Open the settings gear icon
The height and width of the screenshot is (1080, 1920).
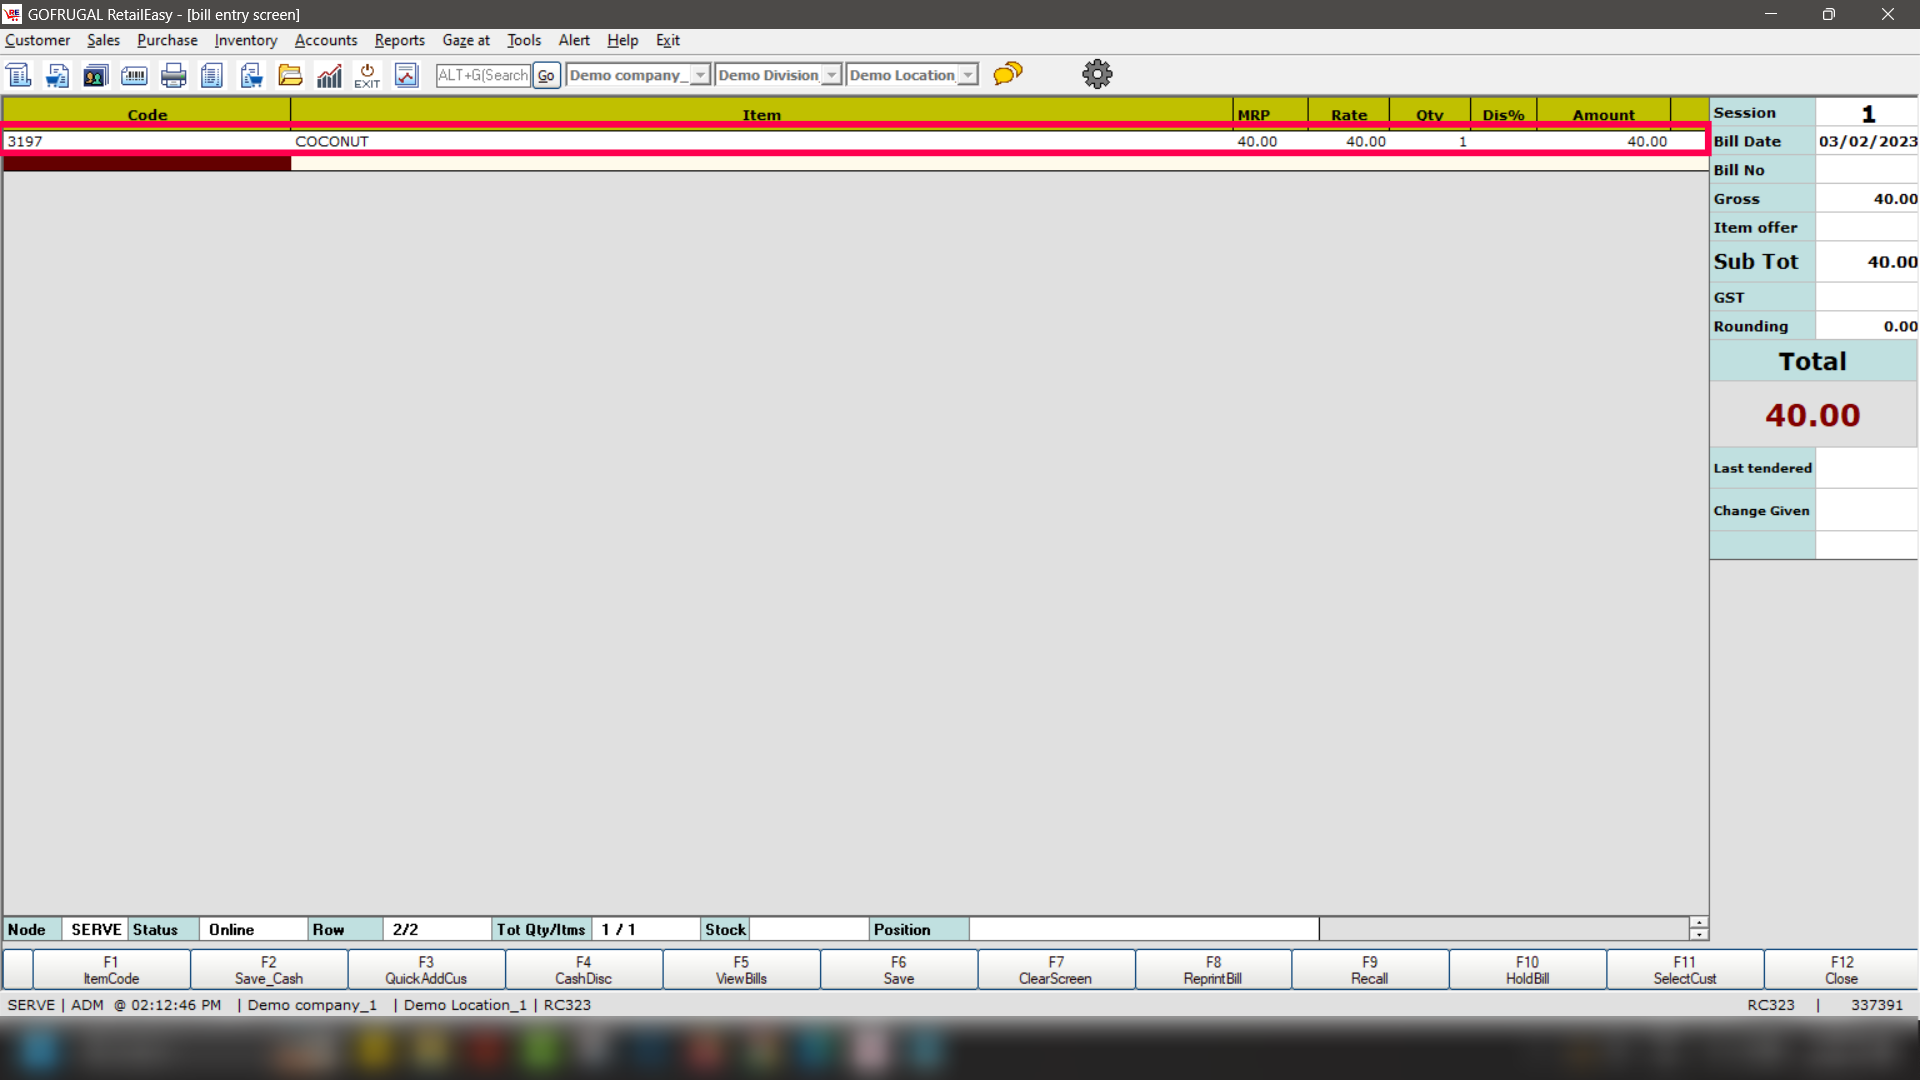click(x=1097, y=74)
